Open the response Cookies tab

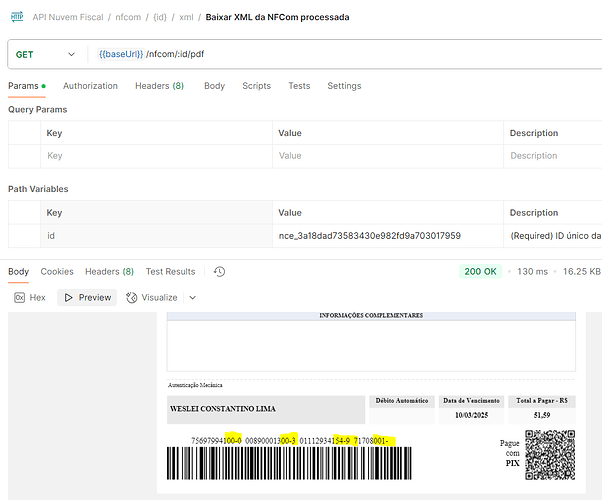tap(57, 272)
